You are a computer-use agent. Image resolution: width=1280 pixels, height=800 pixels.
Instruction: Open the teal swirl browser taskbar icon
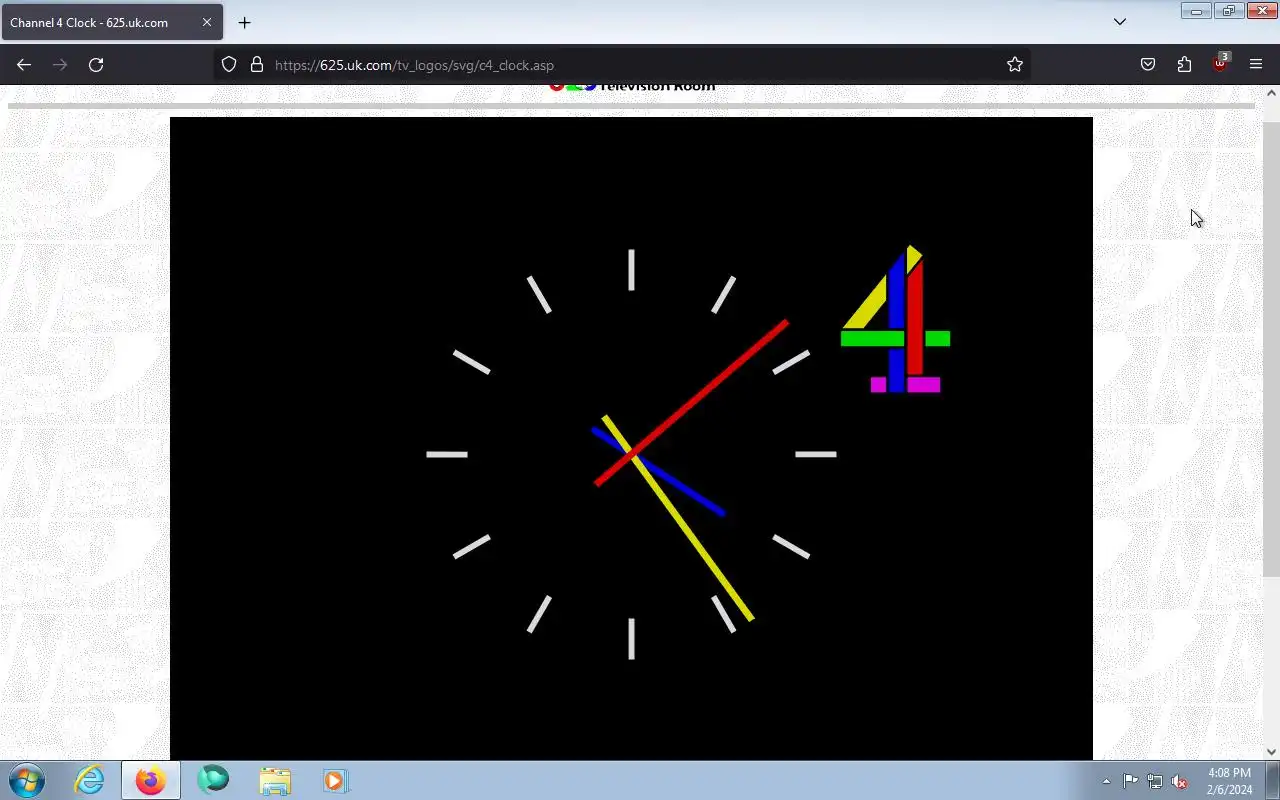(x=213, y=779)
